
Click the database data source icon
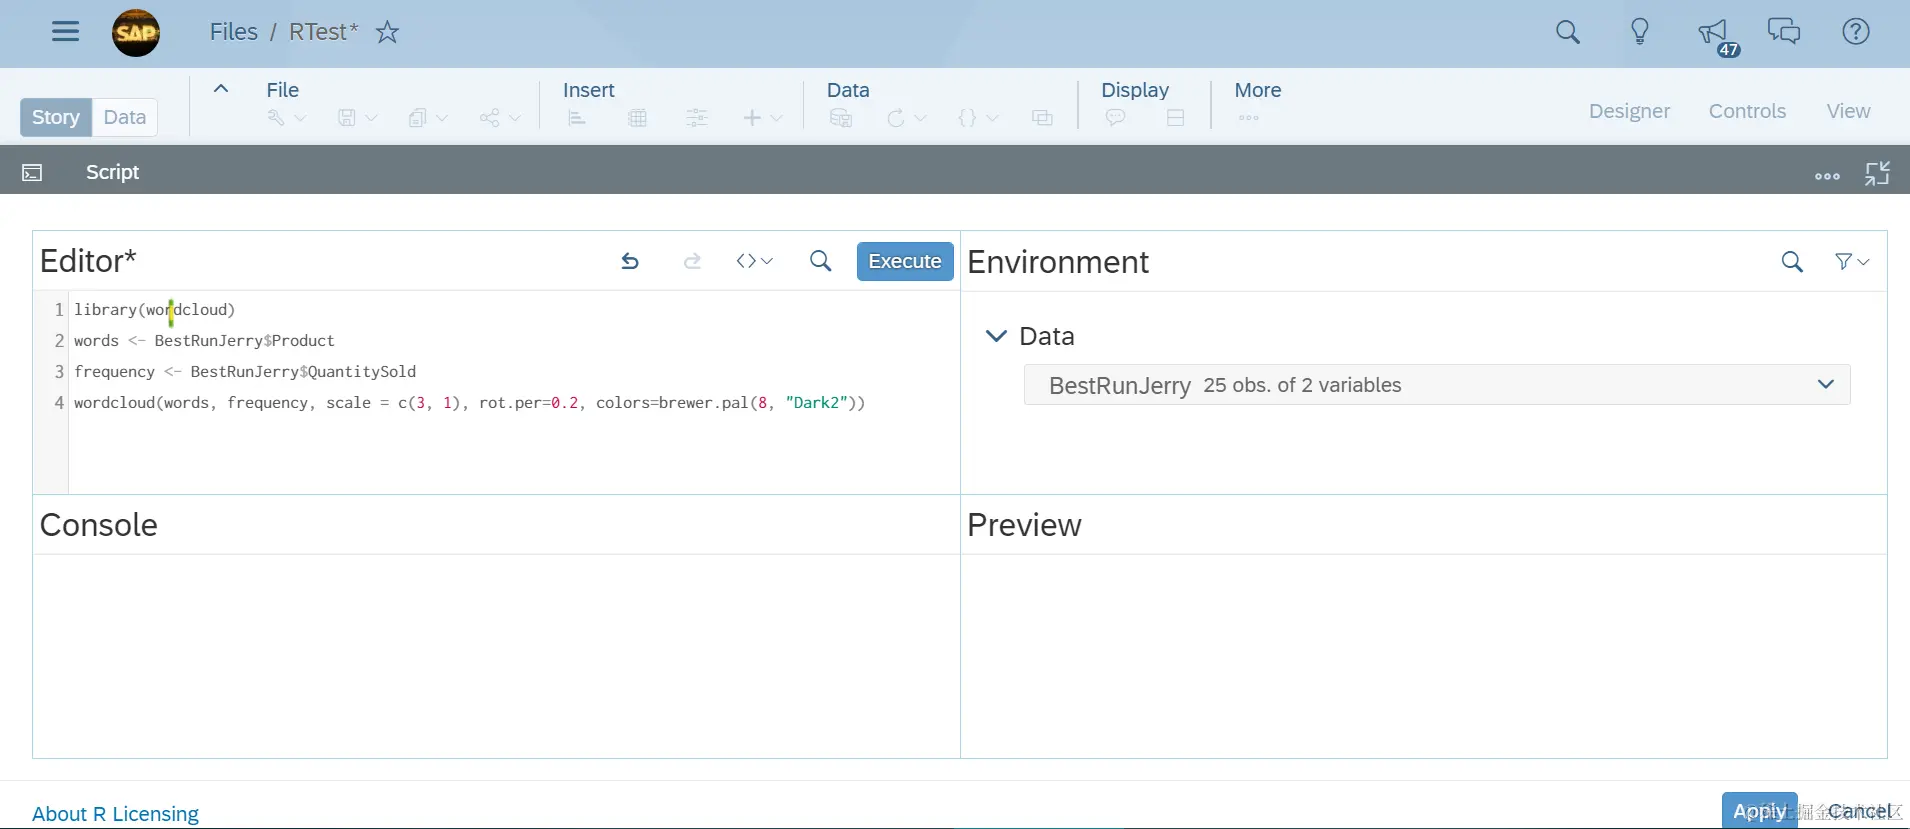click(841, 118)
